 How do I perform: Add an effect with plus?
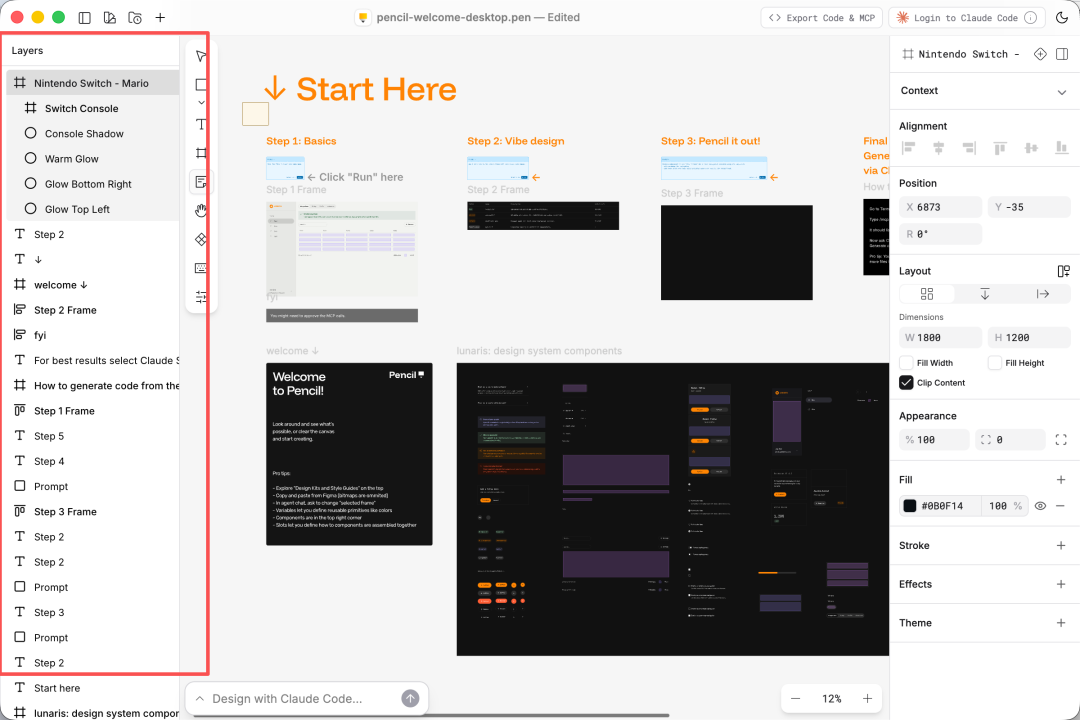coord(1061,584)
